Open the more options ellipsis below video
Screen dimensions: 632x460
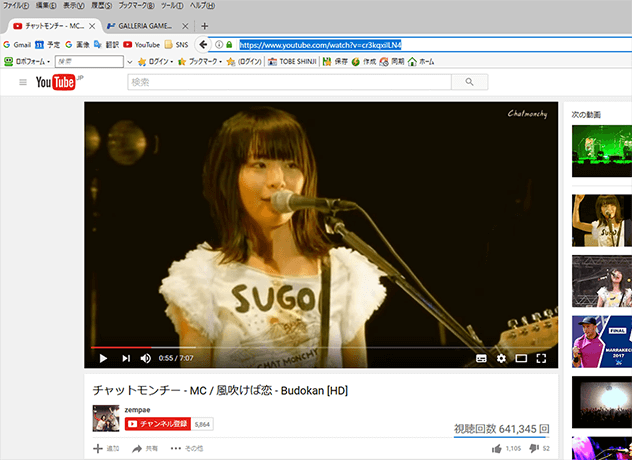[187, 448]
